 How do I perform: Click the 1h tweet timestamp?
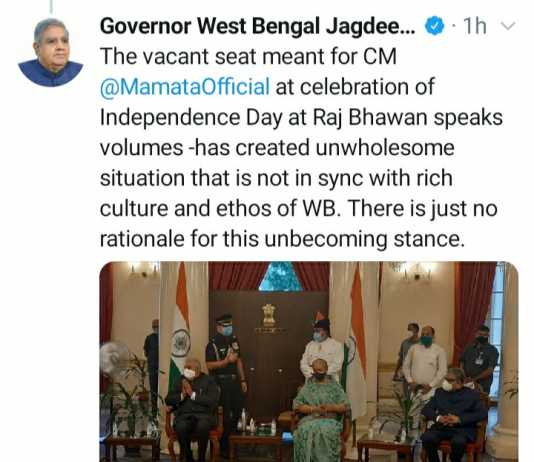(x=475, y=26)
